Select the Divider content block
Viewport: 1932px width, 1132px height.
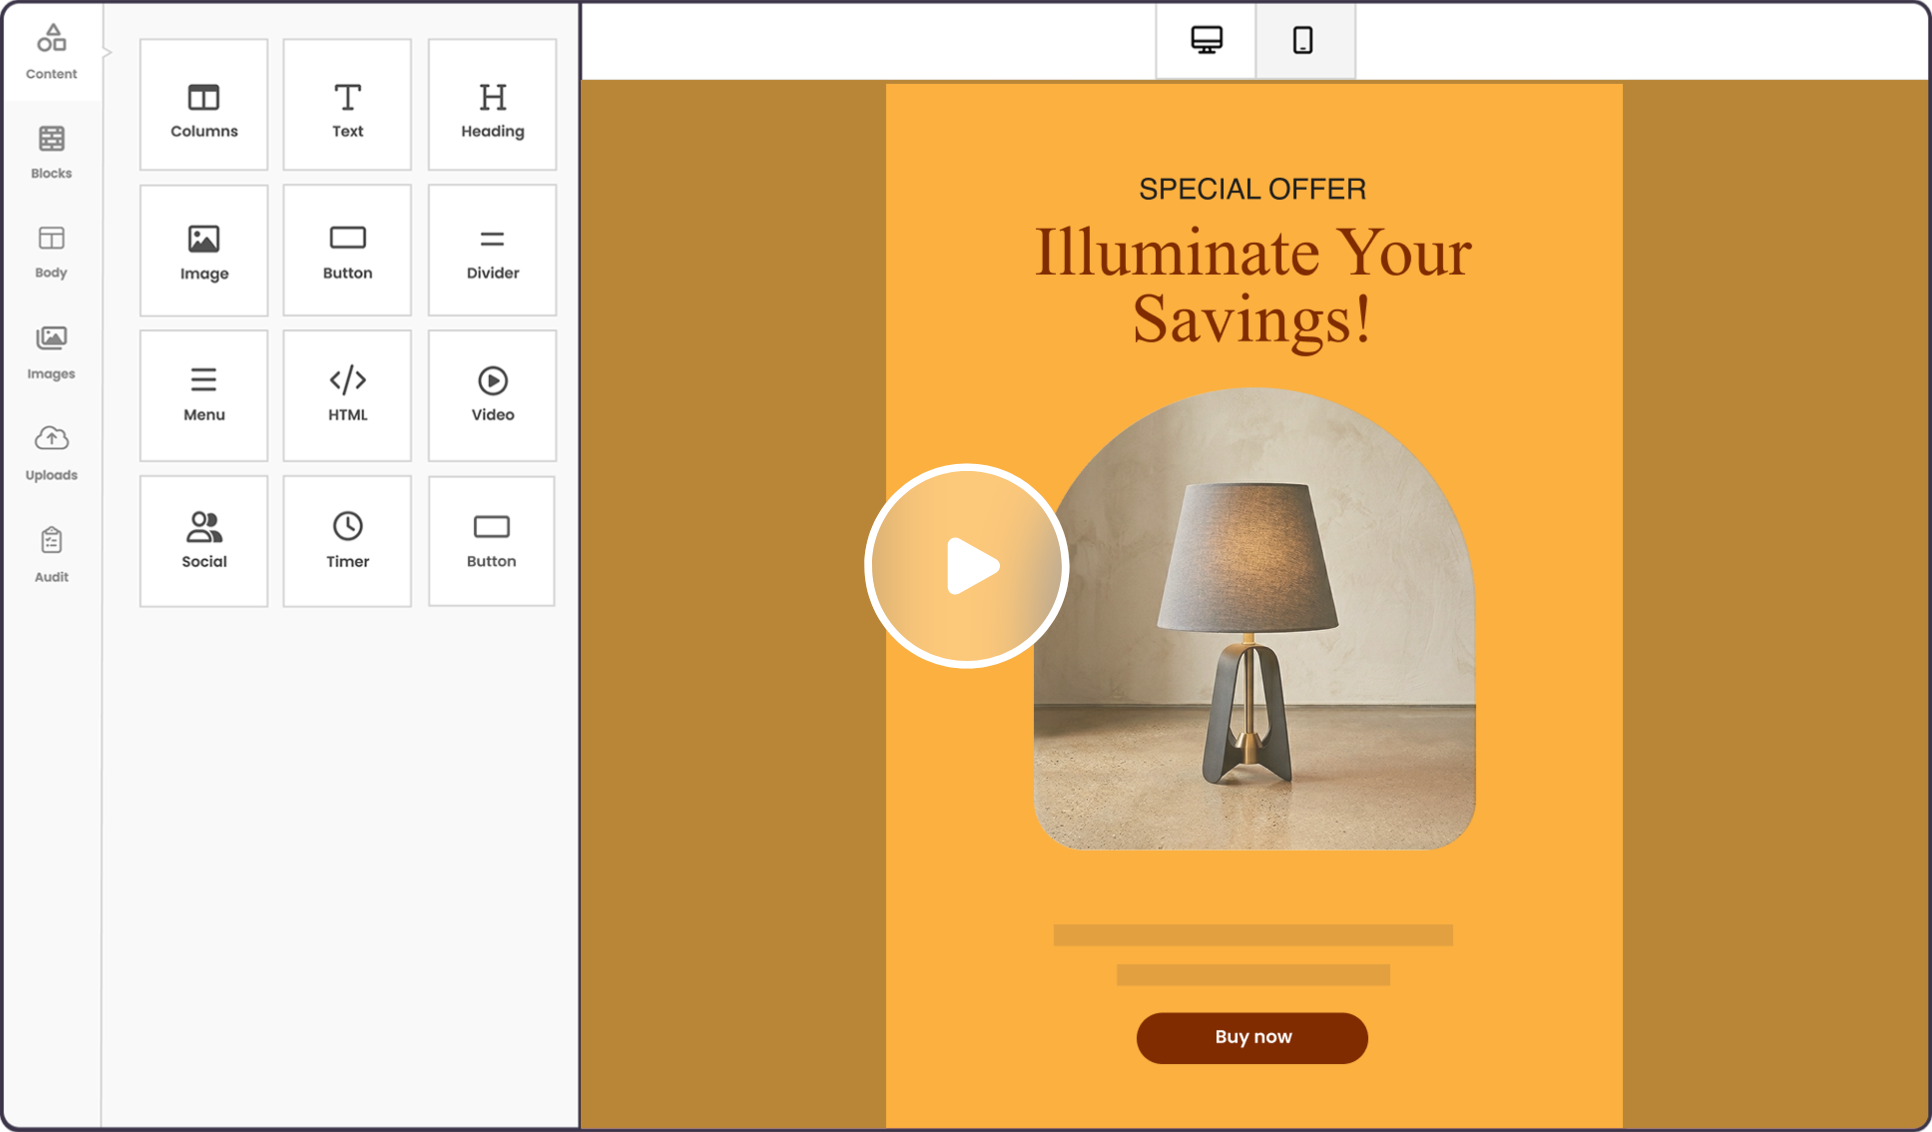click(492, 250)
